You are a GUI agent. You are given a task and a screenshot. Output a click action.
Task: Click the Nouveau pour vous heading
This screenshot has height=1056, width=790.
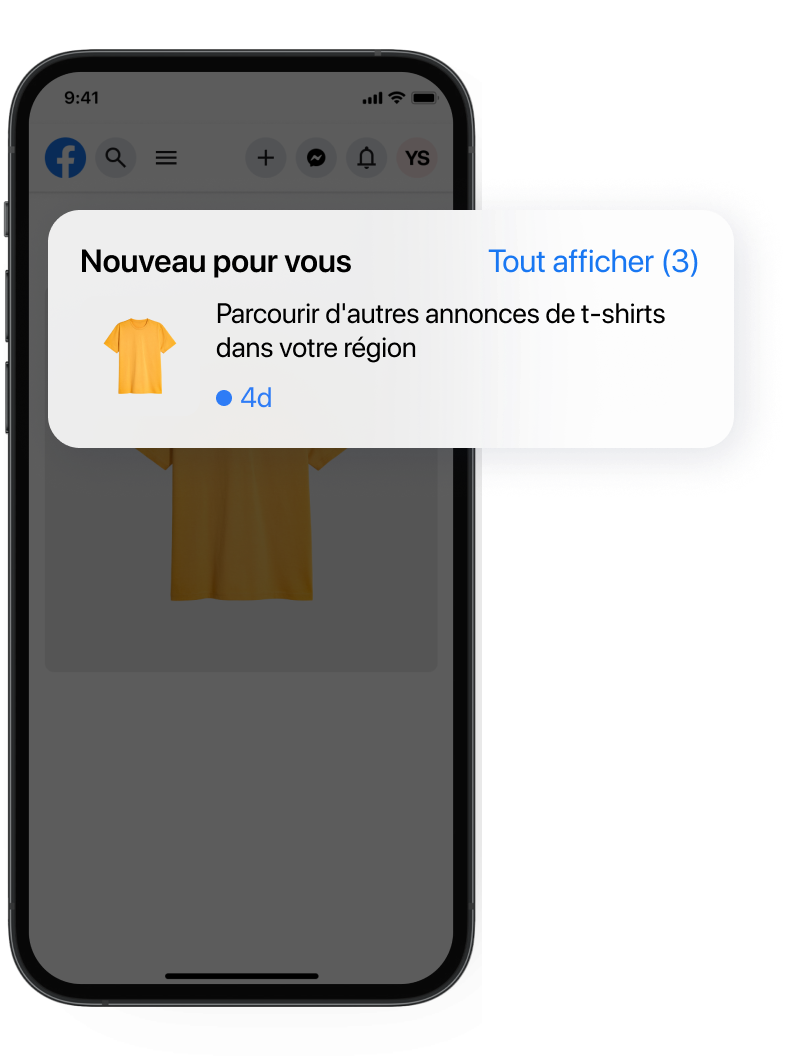[216, 261]
